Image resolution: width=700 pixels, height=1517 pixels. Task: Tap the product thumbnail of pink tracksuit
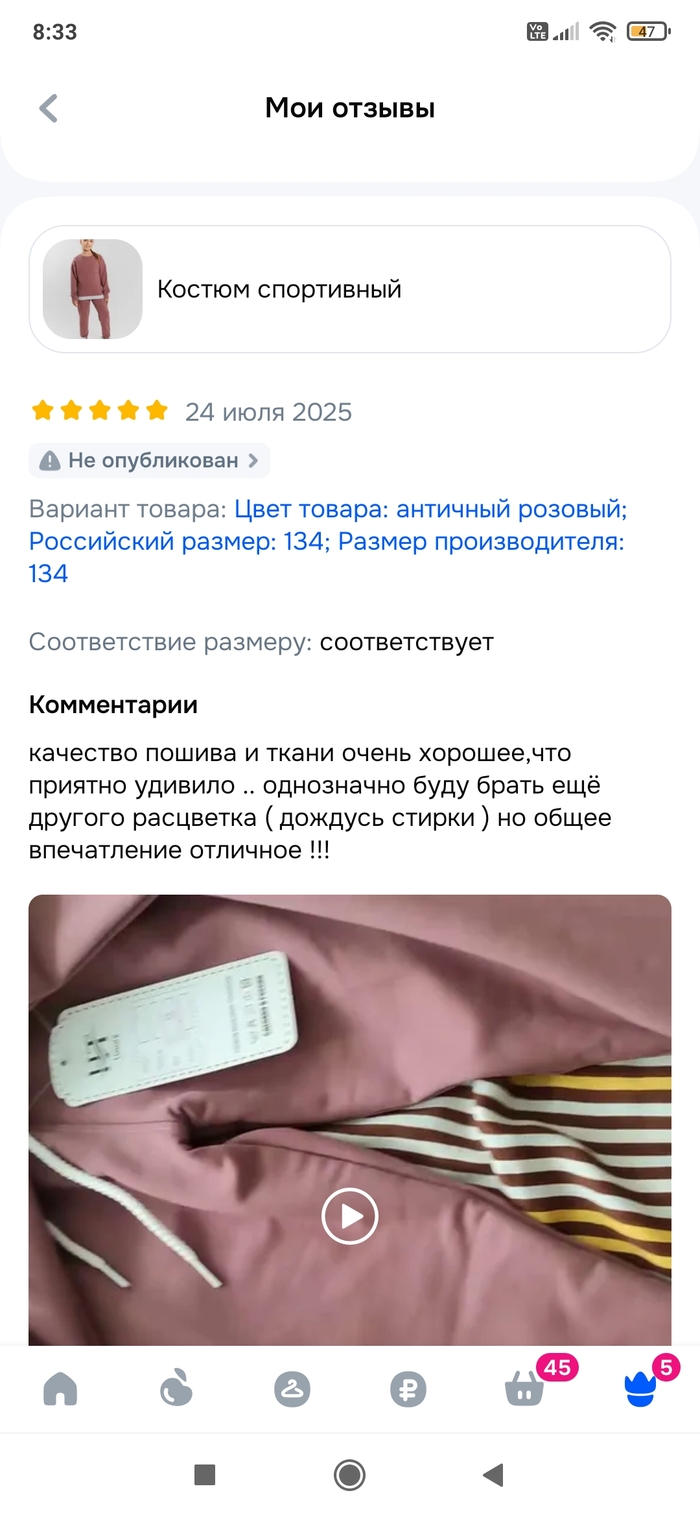click(93, 289)
